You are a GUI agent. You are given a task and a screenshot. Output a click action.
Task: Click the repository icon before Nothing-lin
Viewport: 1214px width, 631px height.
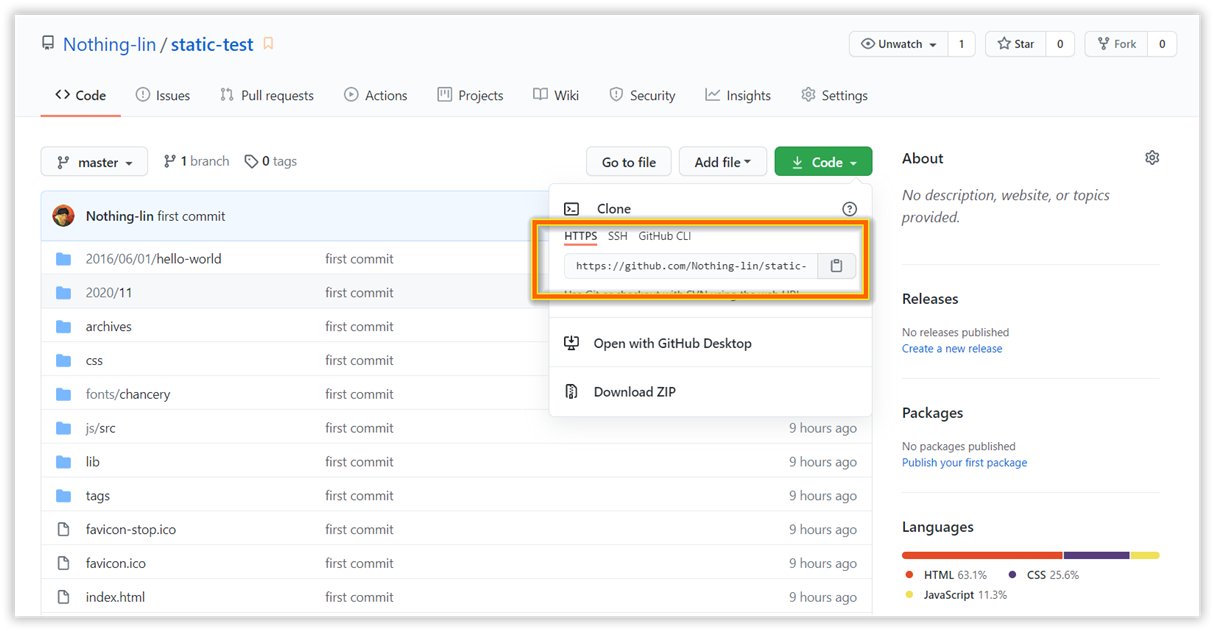tap(48, 44)
